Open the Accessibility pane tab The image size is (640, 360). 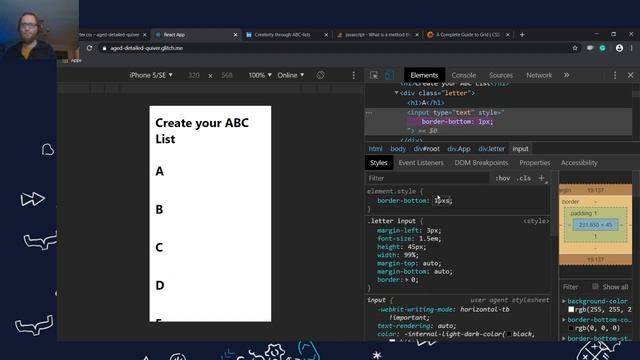(x=579, y=162)
